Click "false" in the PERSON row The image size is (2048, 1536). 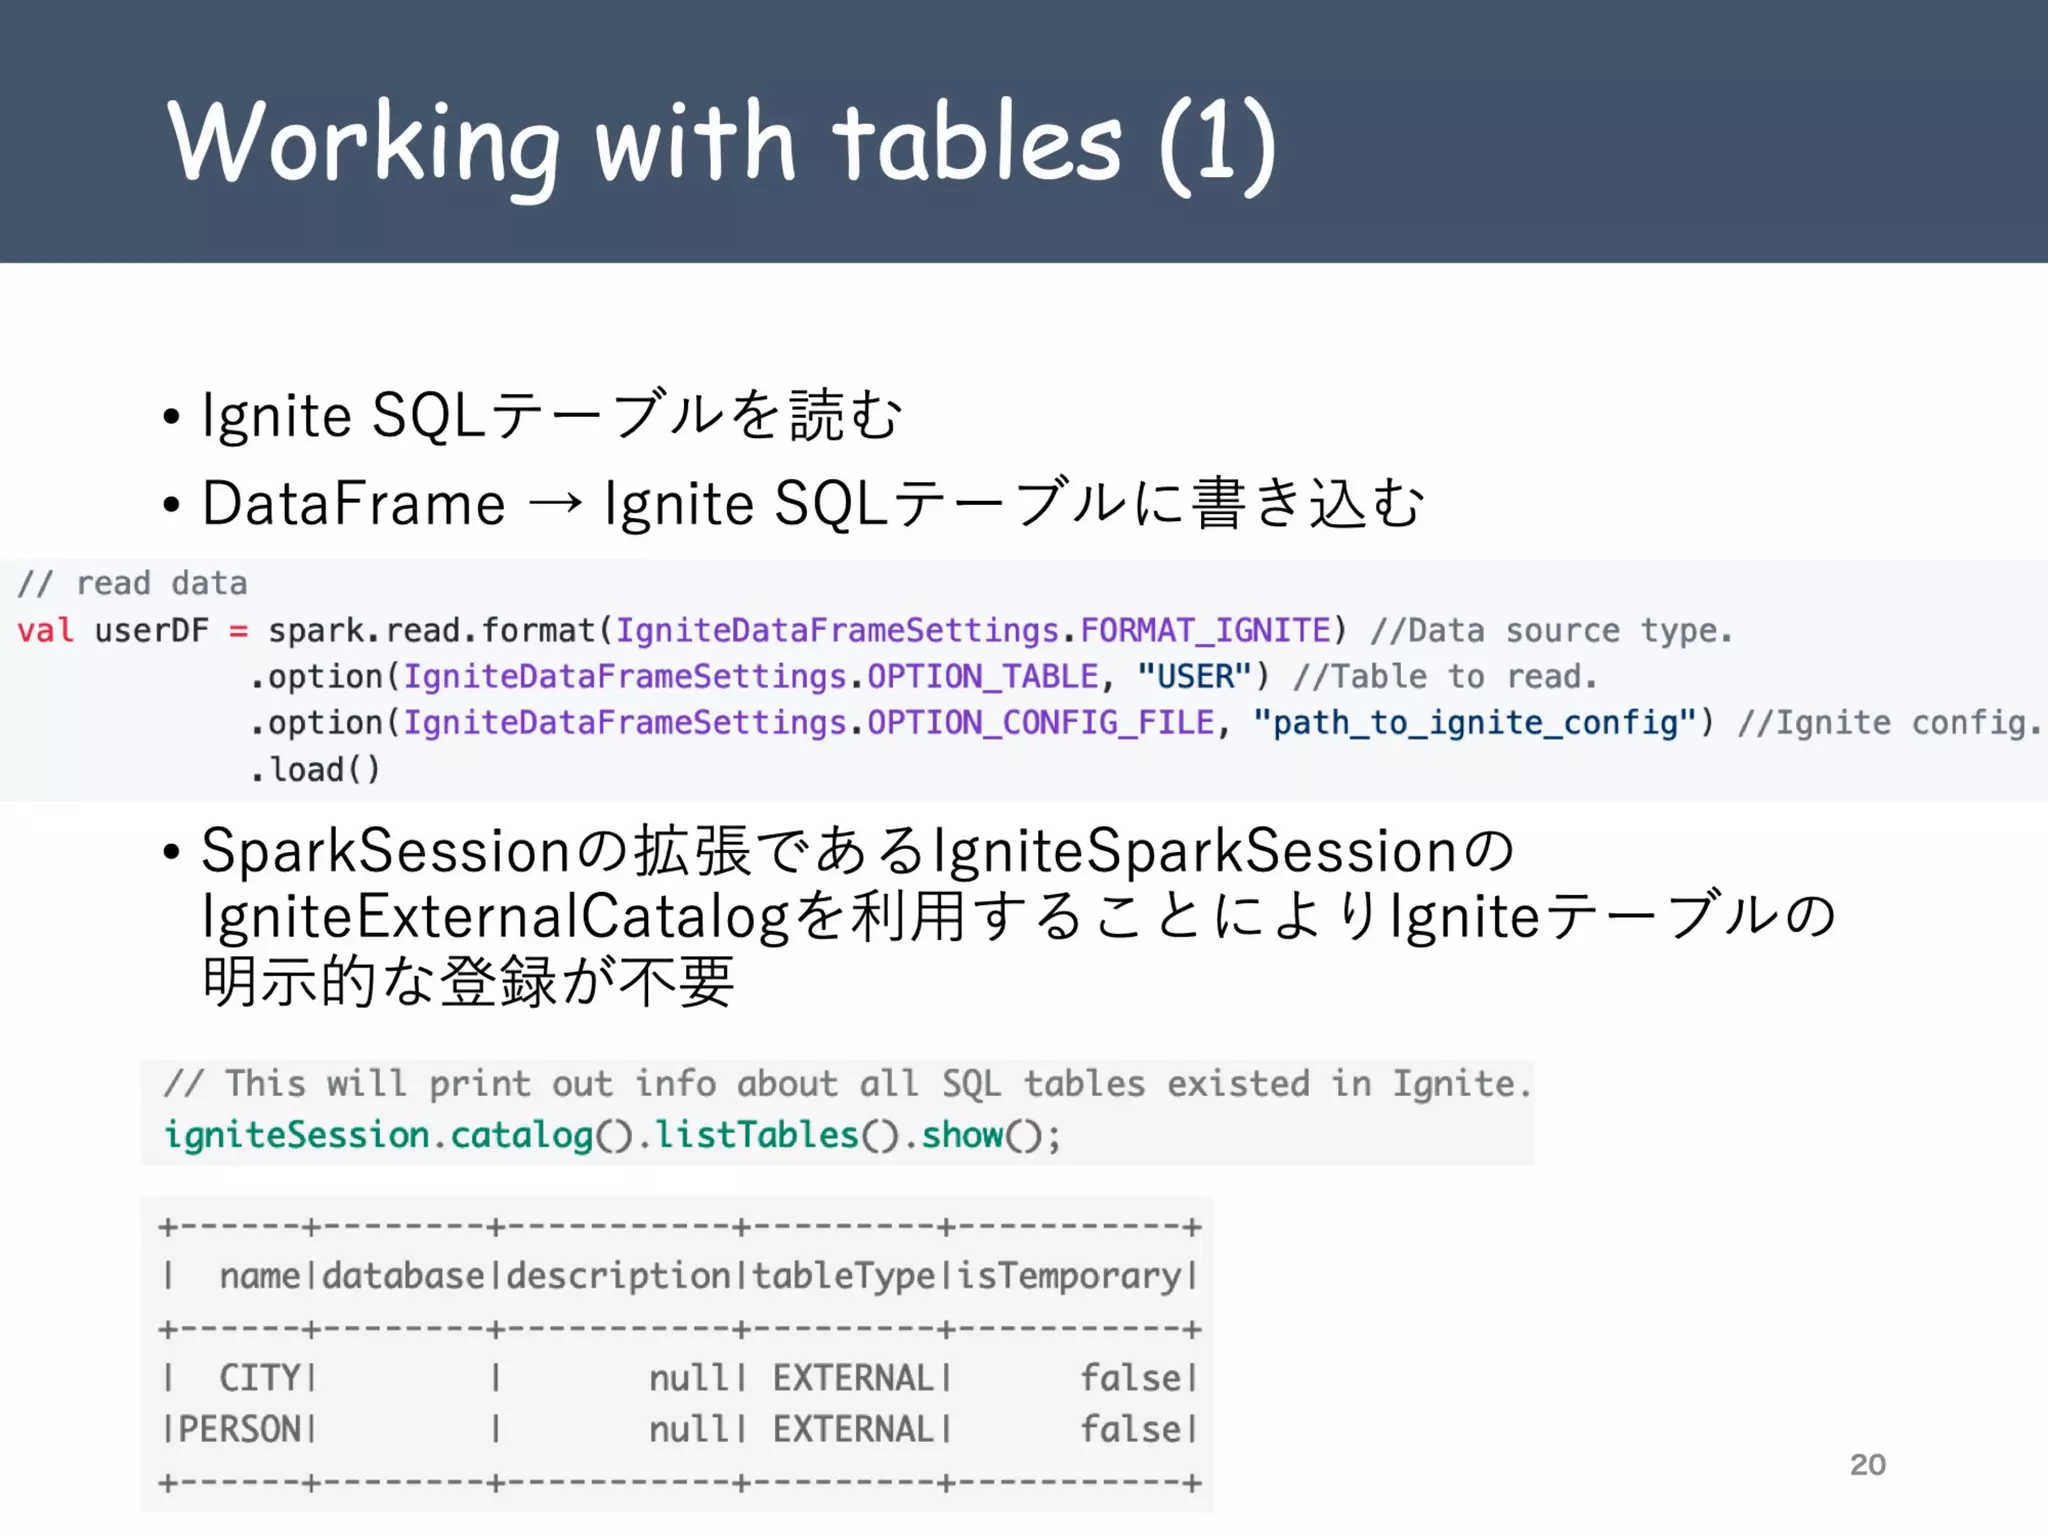coord(1132,1429)
